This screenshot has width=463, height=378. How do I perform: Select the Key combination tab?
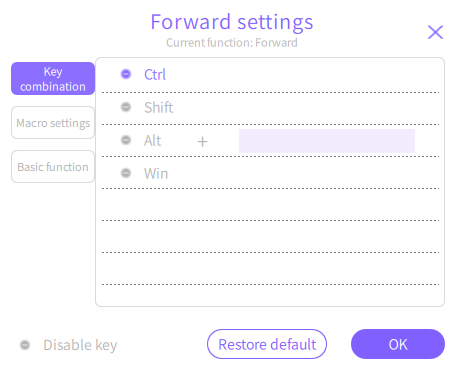coord(53,79)
